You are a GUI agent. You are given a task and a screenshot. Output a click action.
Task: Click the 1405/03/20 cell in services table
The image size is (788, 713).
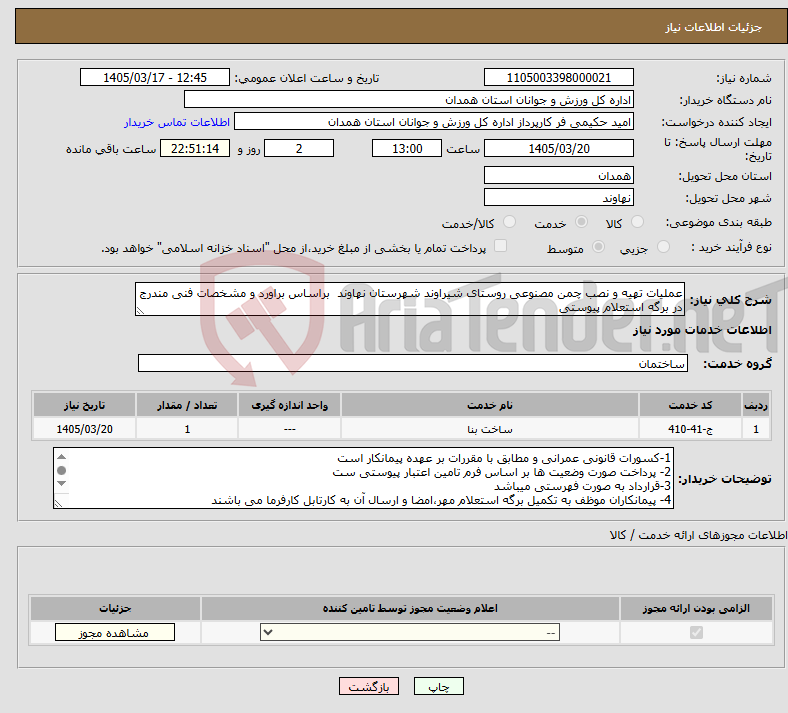(84, 429)
